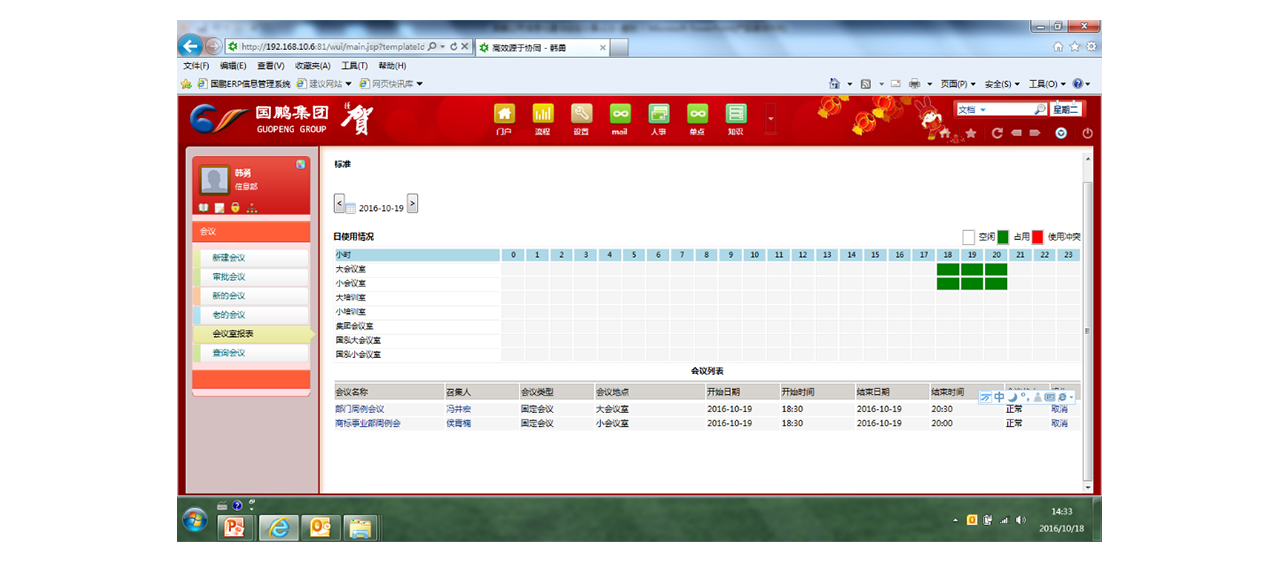
Task: Open the 查看(V) menu
Action: tap(270, 66)
